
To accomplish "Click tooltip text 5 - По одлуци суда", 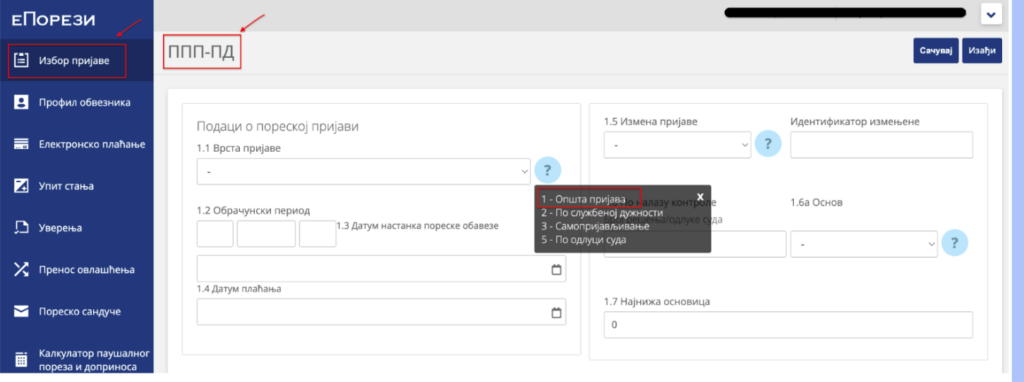I will (583, 240).
